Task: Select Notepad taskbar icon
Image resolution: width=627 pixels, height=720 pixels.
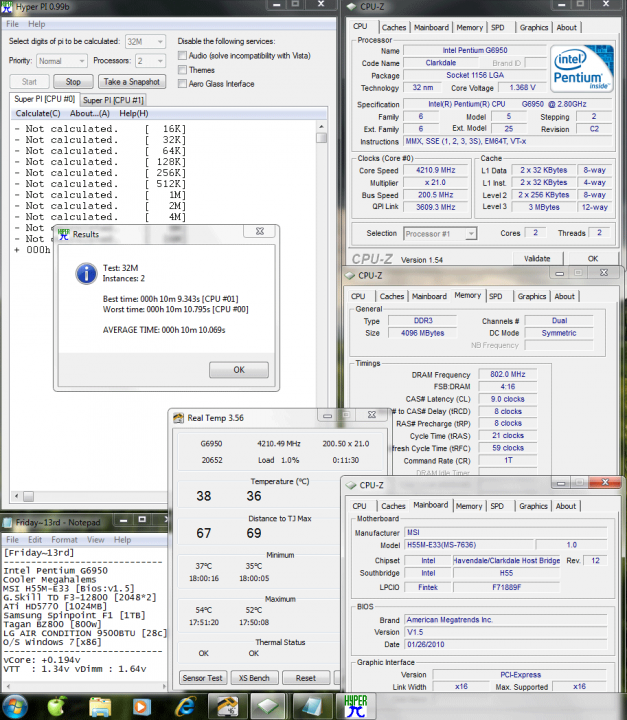Action: pyautogui.click(x=312, y=706)
